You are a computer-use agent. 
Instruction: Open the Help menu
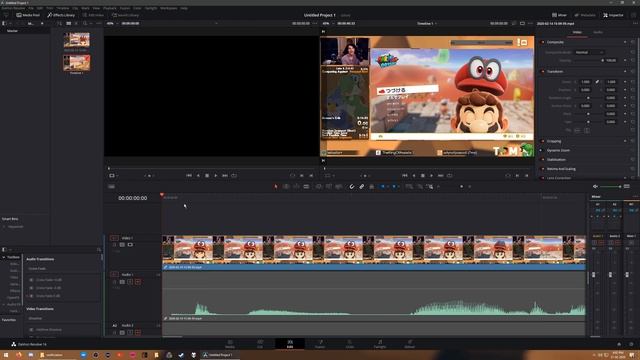(x=184, y=8)
